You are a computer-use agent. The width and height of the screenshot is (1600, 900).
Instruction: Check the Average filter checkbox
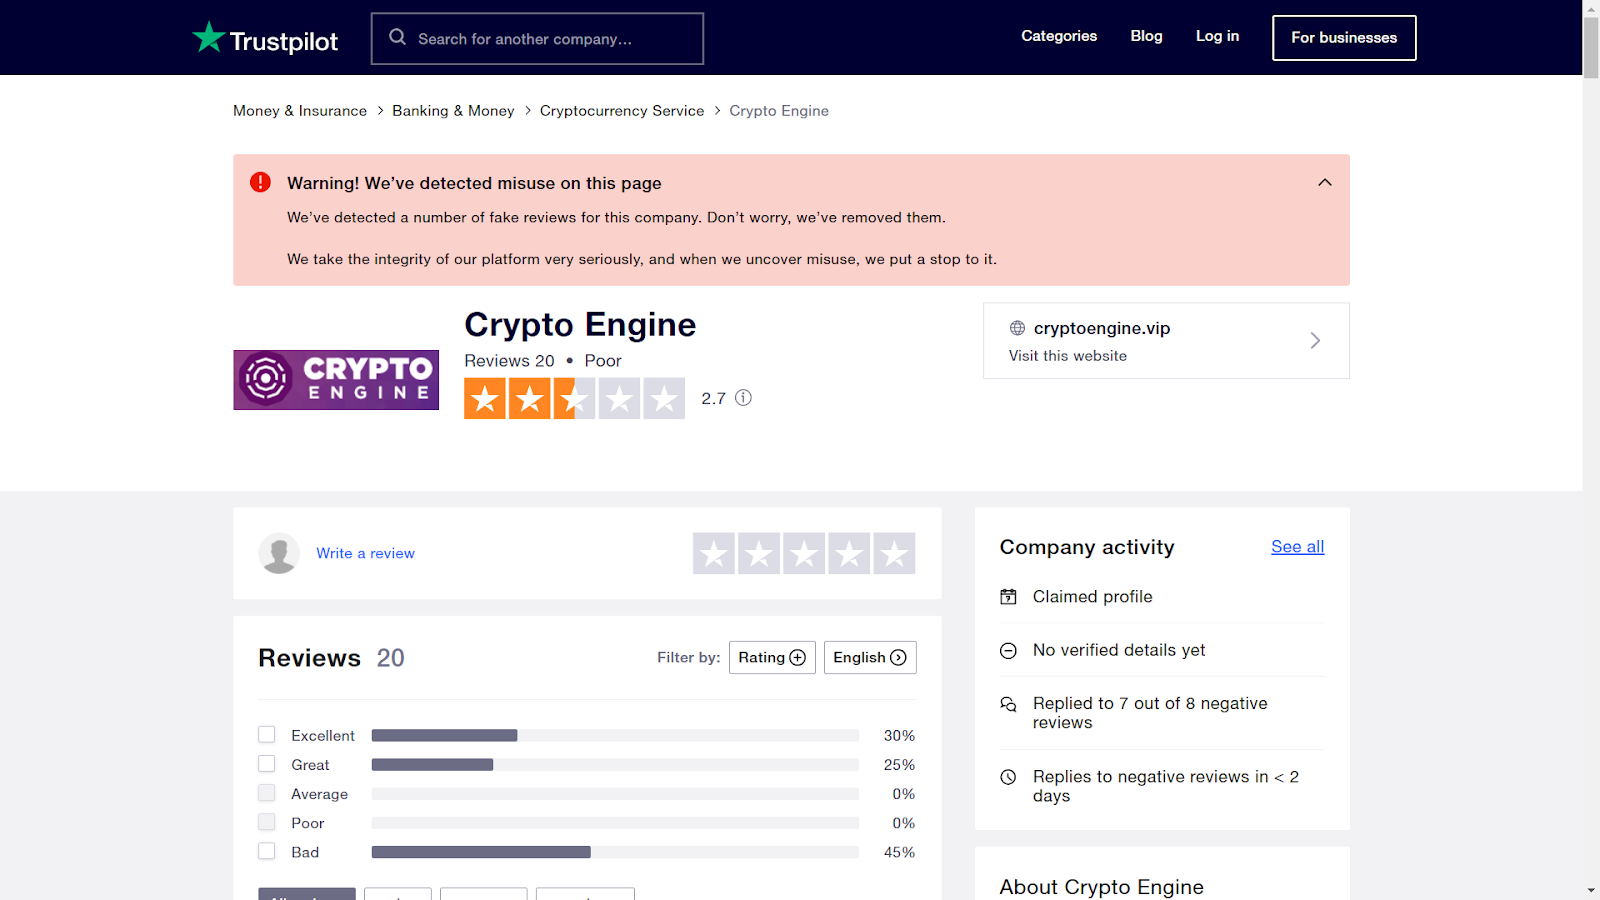tap(266, 793)
